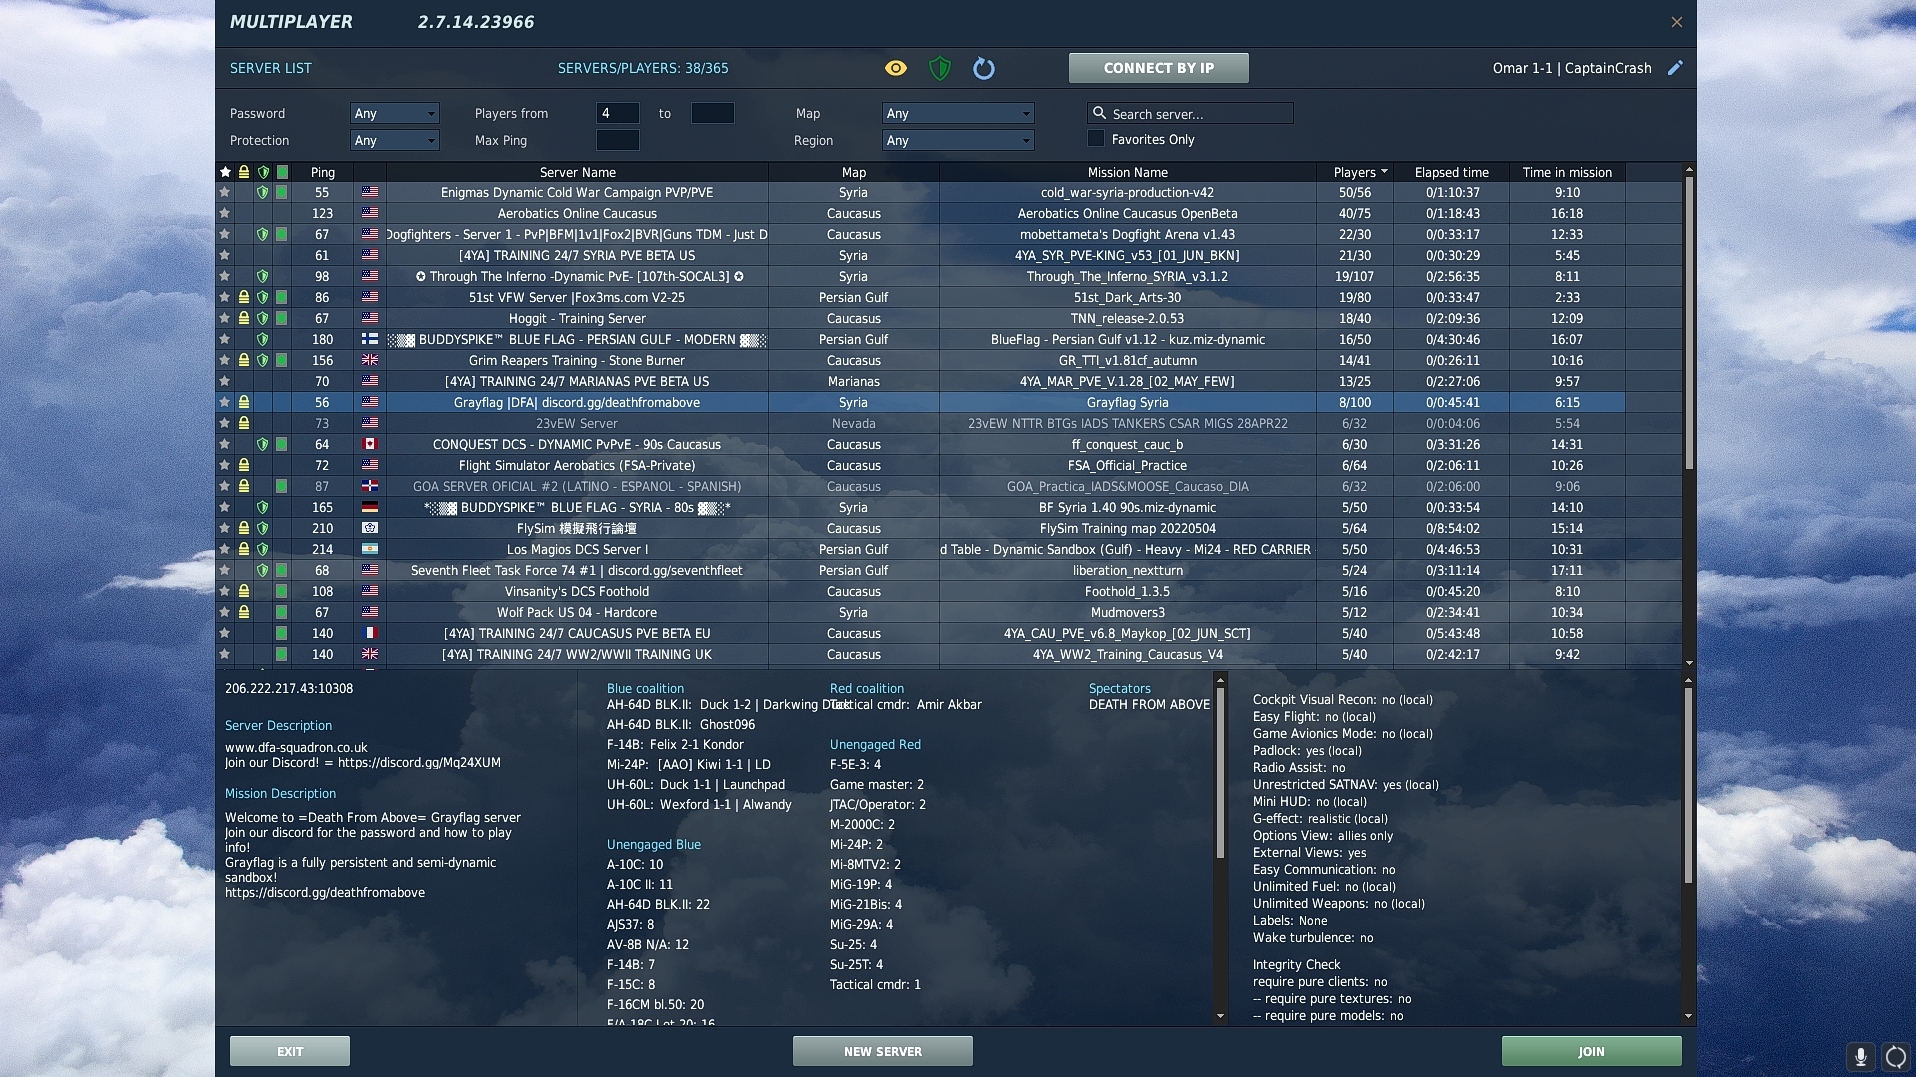Star the Wolf Pack US 04 server
Viewport: 1916px width, 1077px height.
(x=225, y=612)
